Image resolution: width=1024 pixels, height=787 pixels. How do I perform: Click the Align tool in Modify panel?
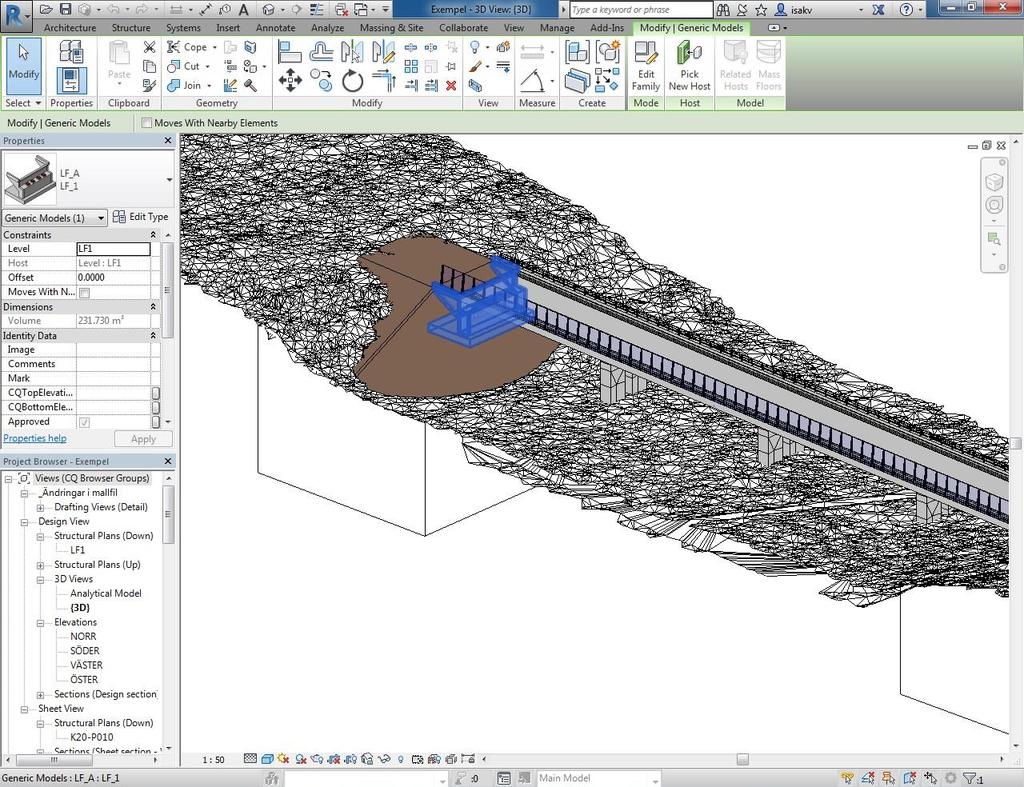289,51
